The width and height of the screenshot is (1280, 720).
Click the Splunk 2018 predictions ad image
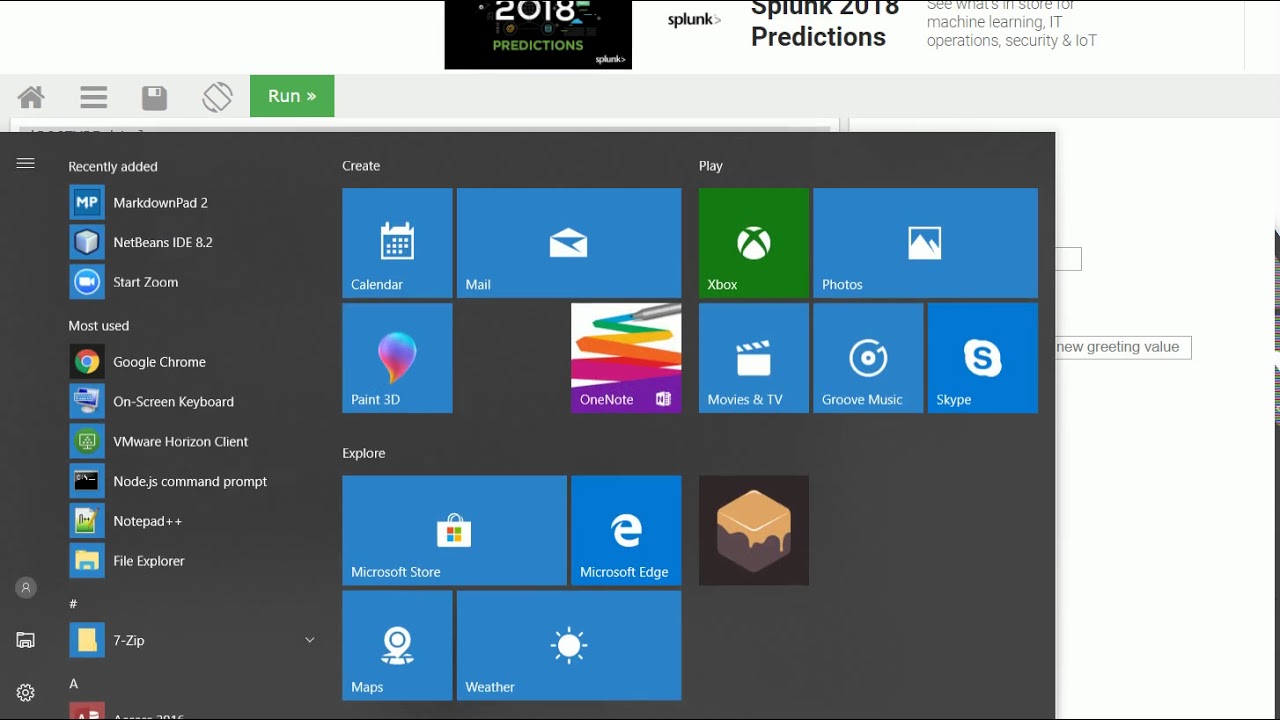coord(538,34)
